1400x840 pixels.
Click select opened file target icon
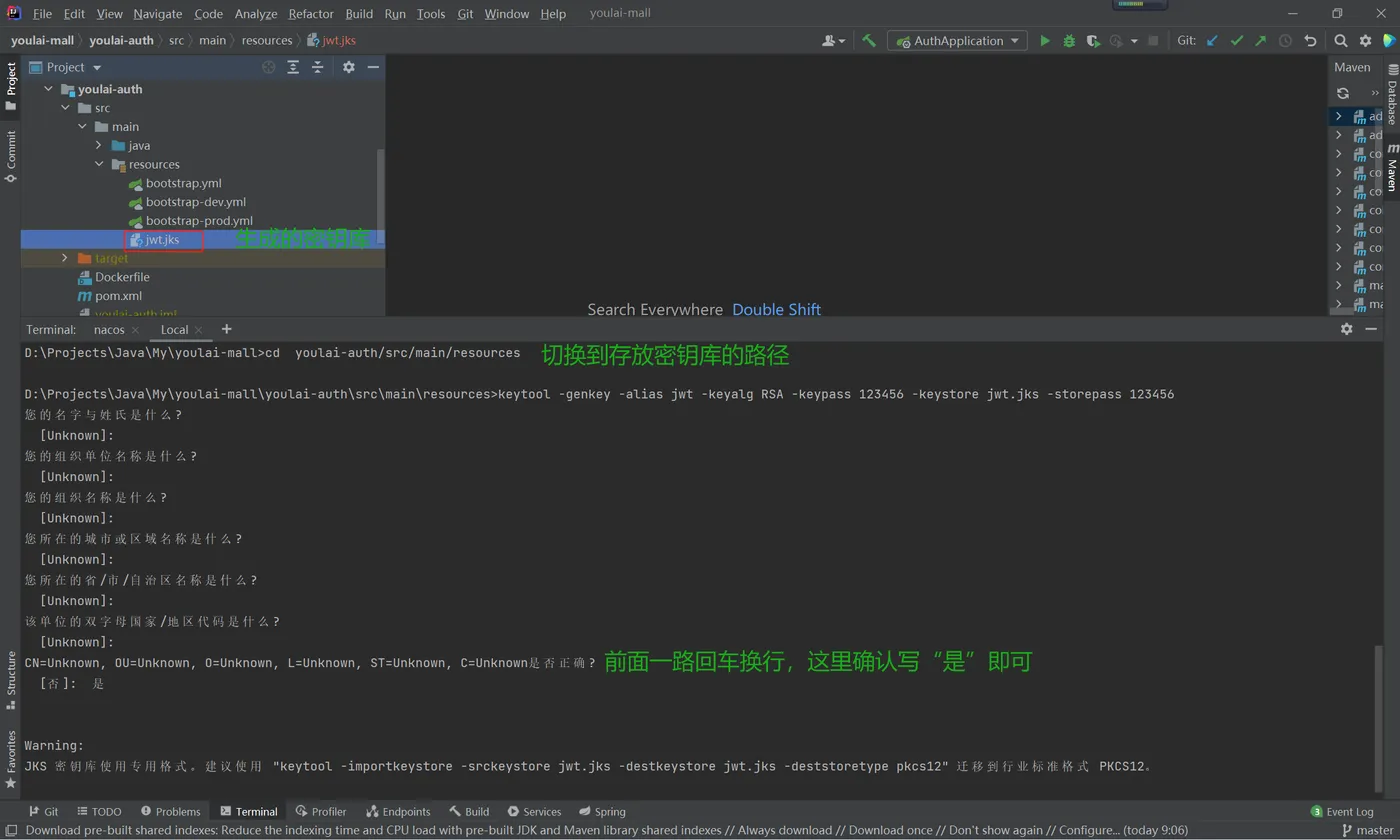[x=268, y=67]
